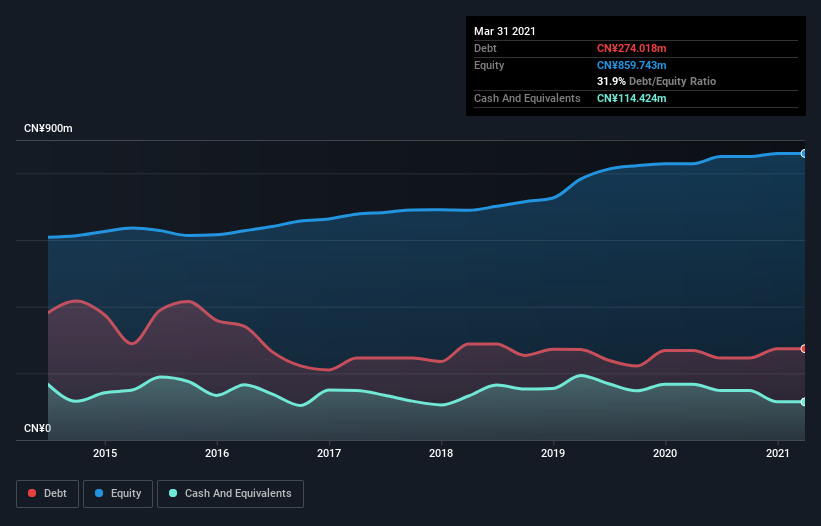Click the Mar 31 2021 tooltip date
This screenshot has height=526, width=821.
[505, 31]
